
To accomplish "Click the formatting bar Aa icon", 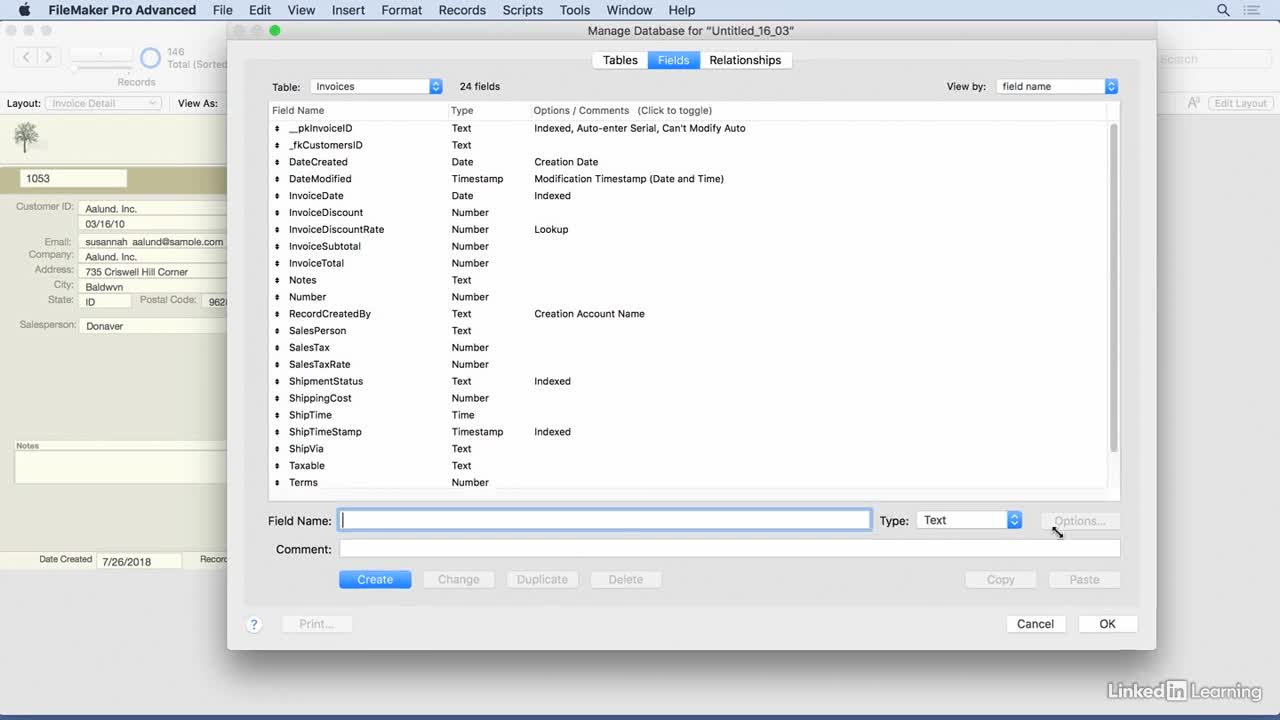I will tap(1194, 103).
